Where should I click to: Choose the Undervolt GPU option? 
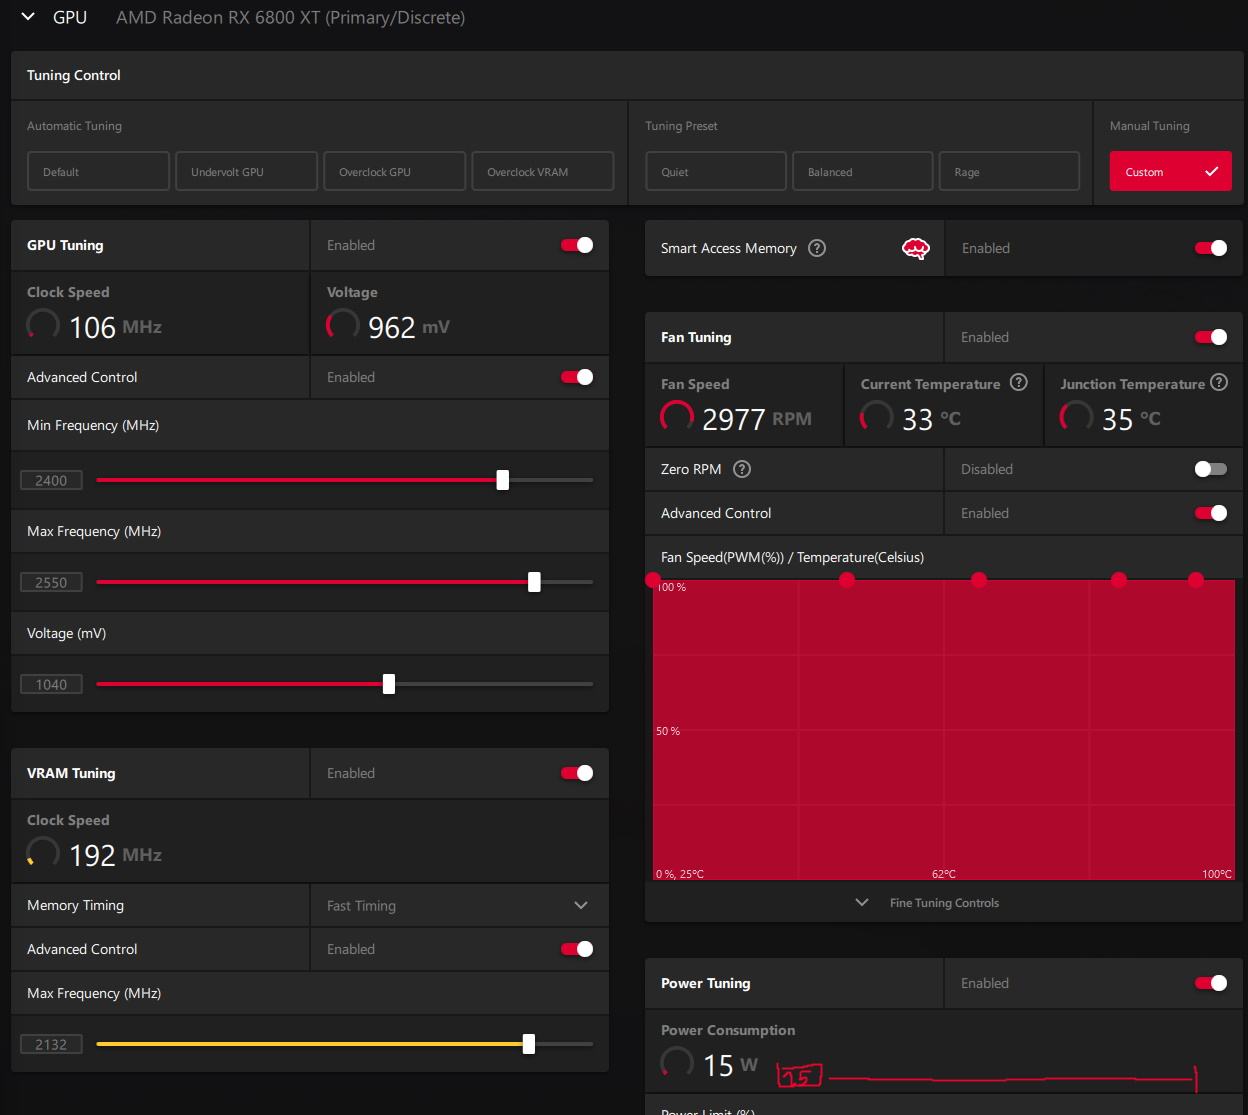(246, 171)
